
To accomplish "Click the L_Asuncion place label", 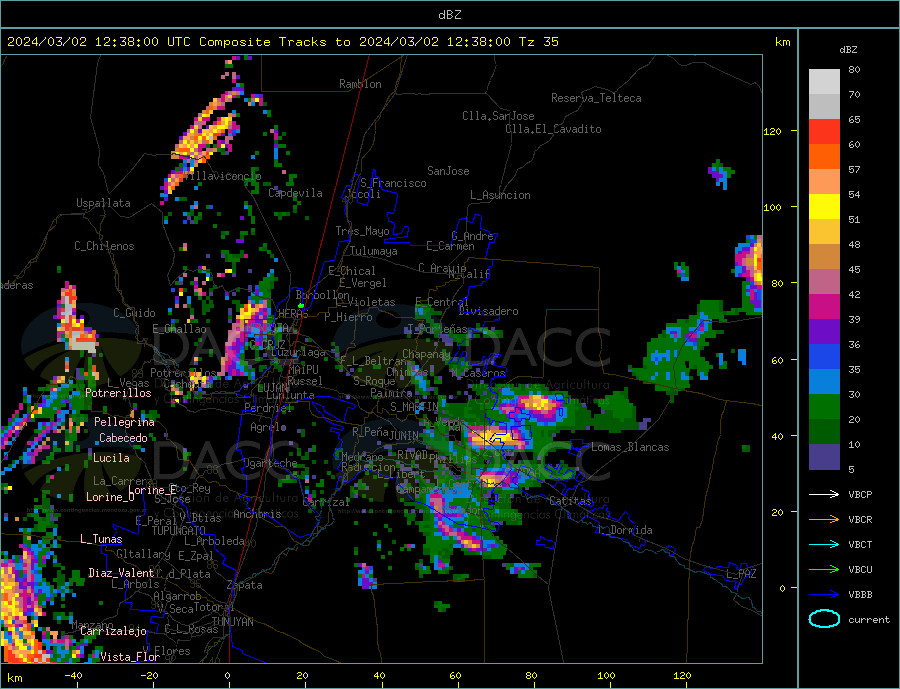I will [x=501, y=195].
